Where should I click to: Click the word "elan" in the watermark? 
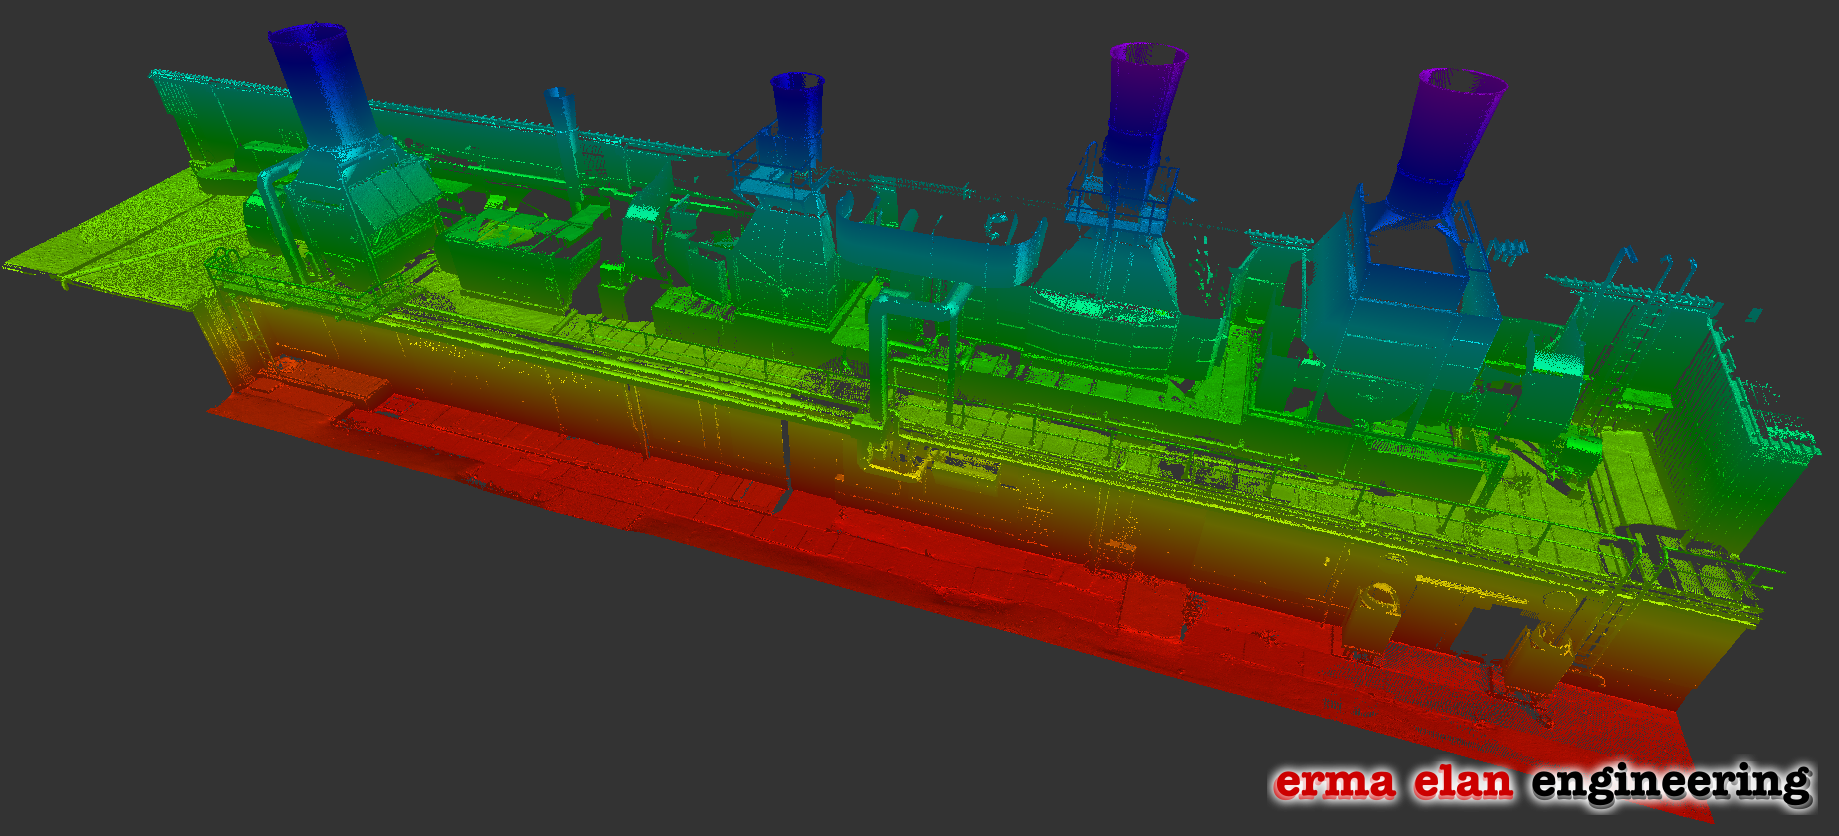[x=1463, y=783]
